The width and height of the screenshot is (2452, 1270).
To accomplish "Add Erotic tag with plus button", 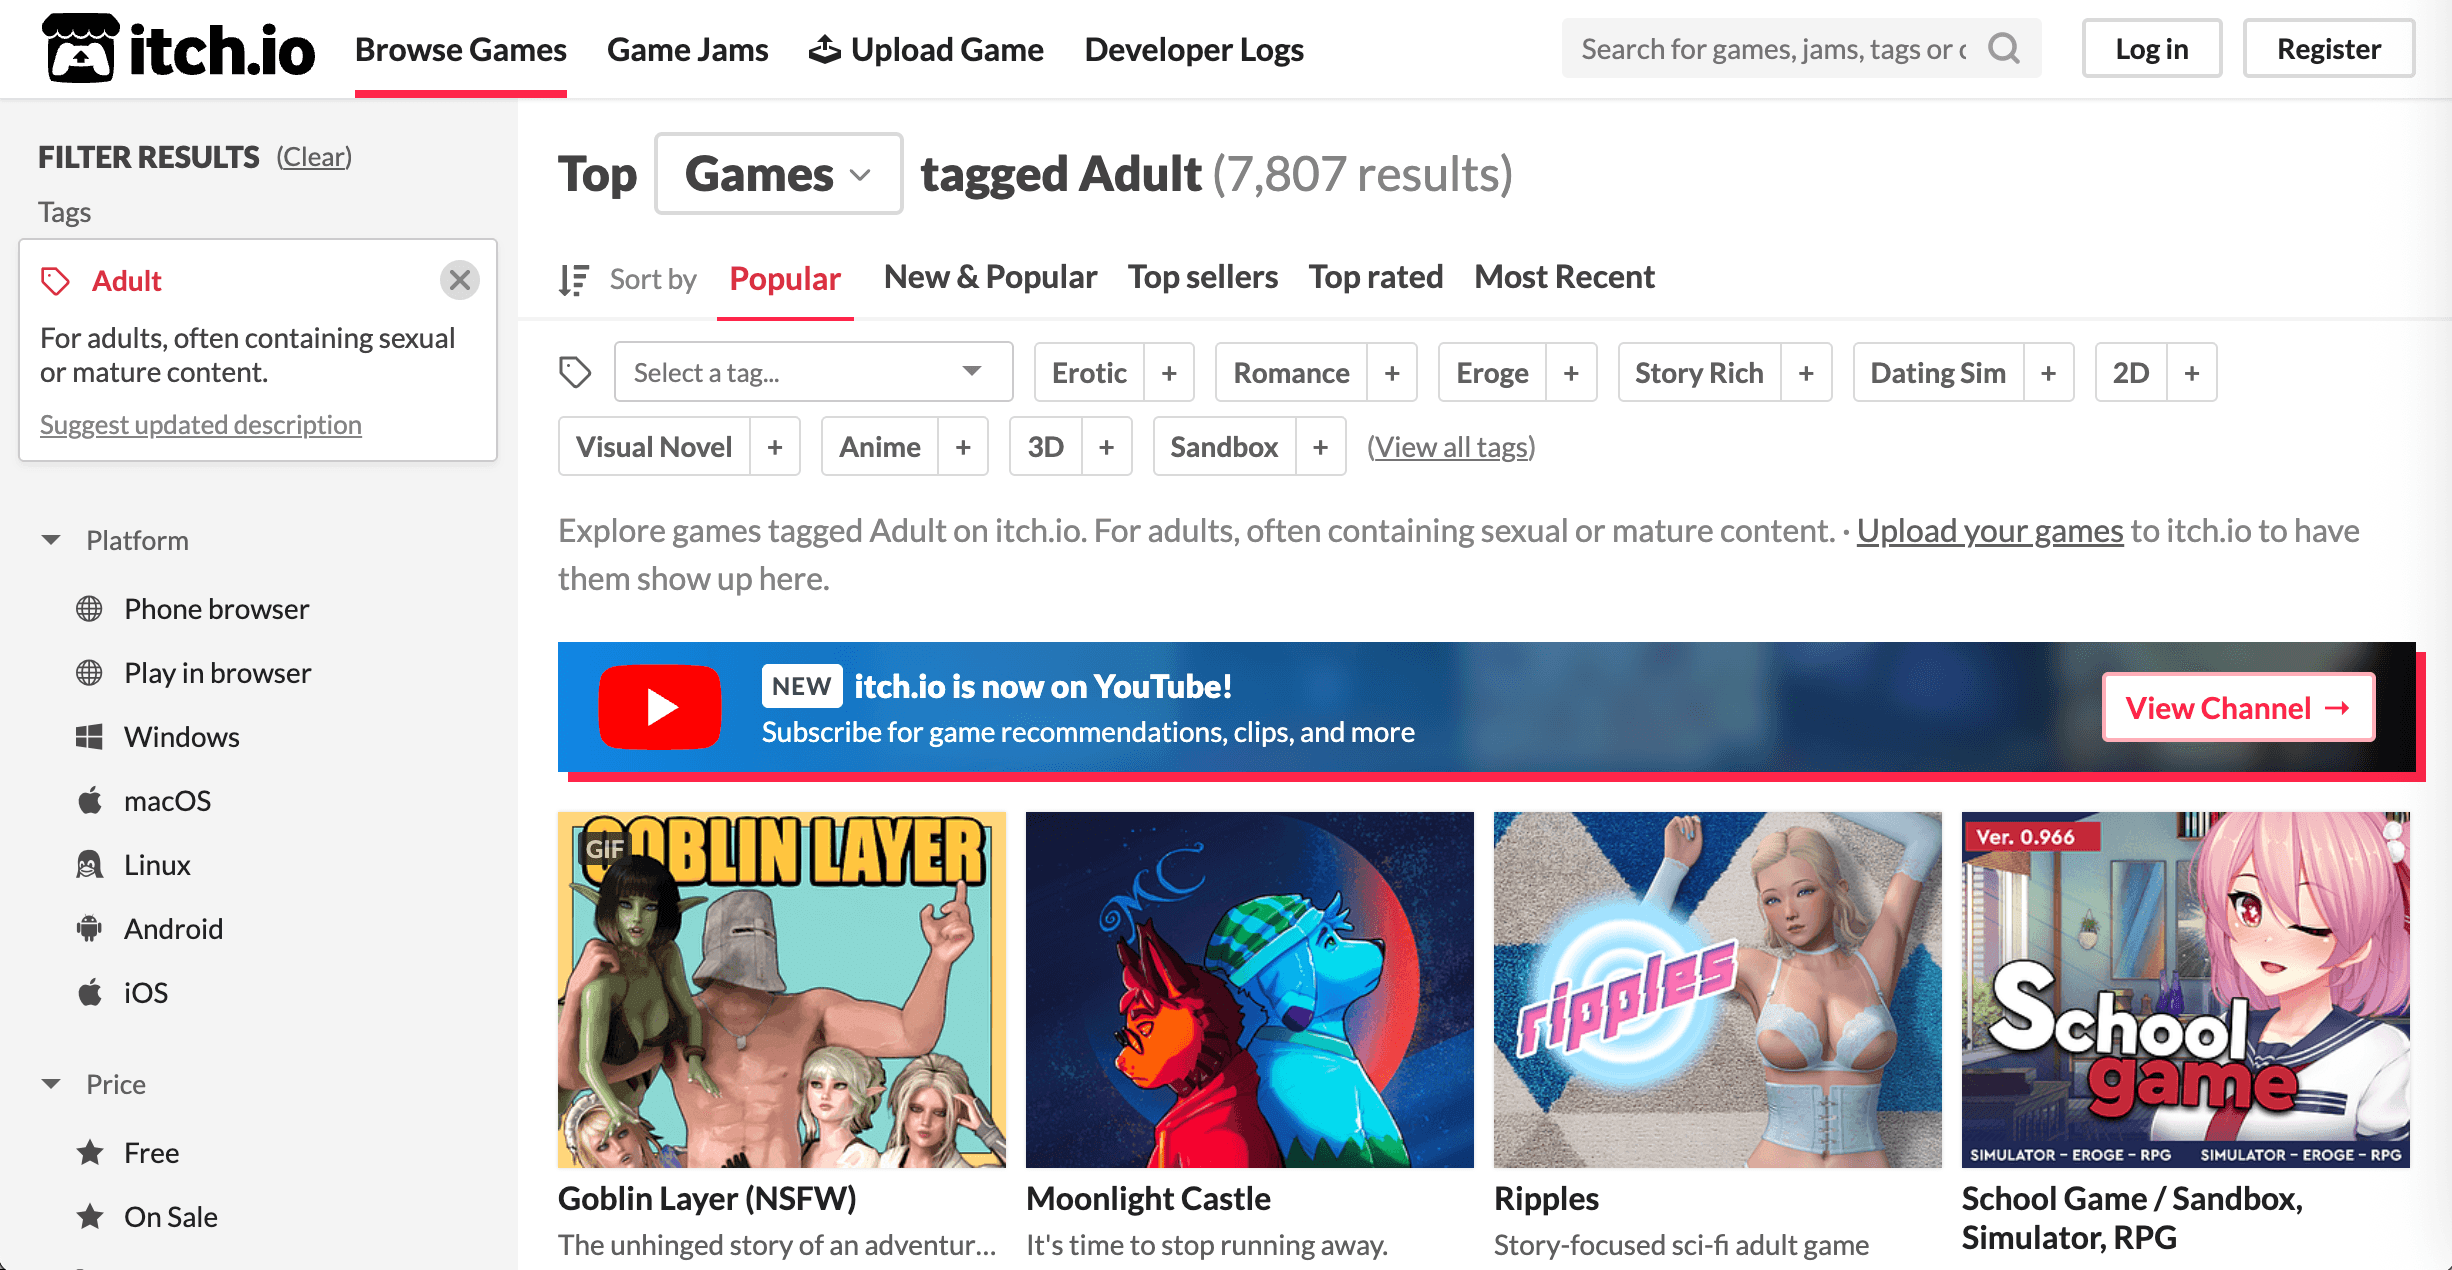I will pos(1169,373).
